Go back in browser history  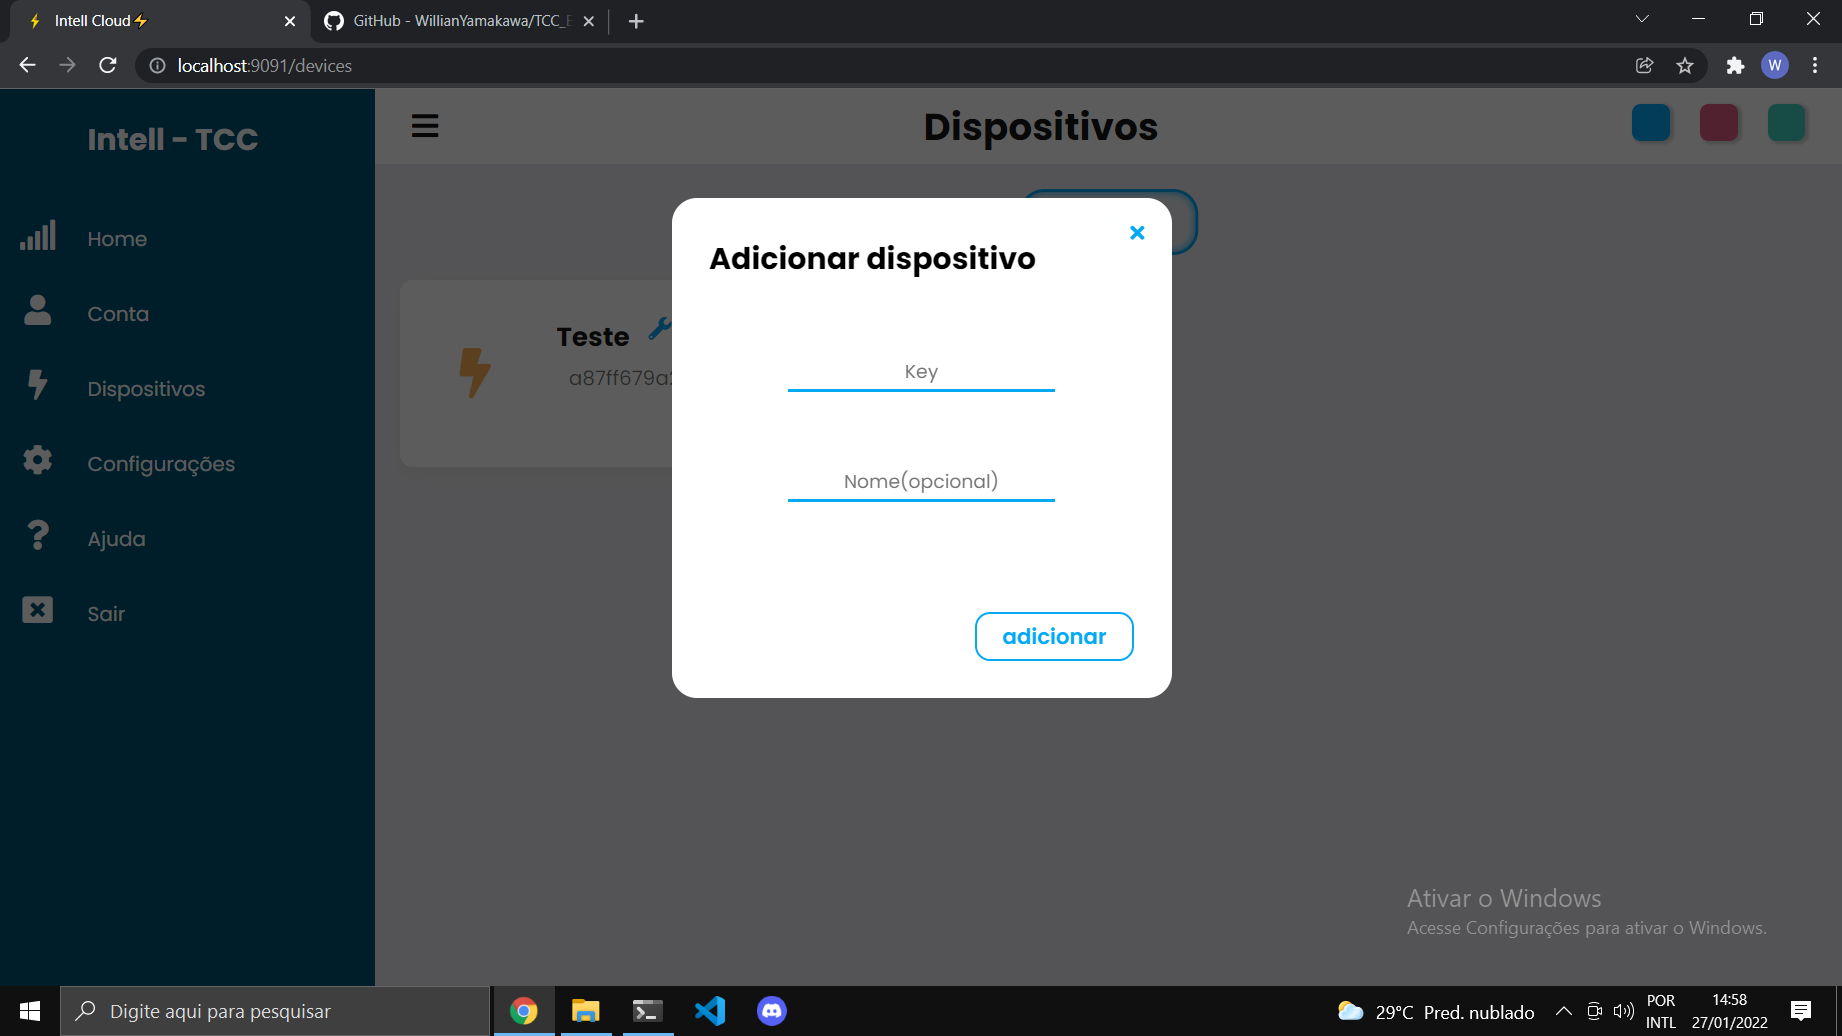coord(27,65)
